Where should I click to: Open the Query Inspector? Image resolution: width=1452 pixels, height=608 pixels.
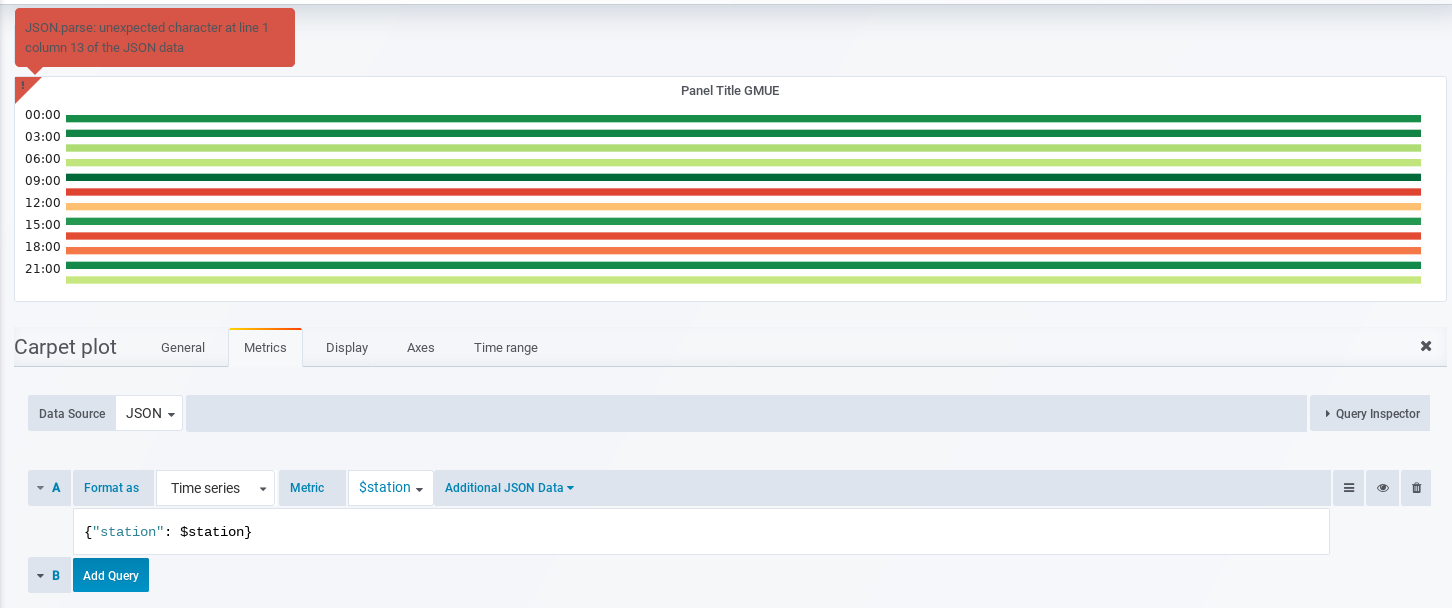click(x=1369, y=412)
